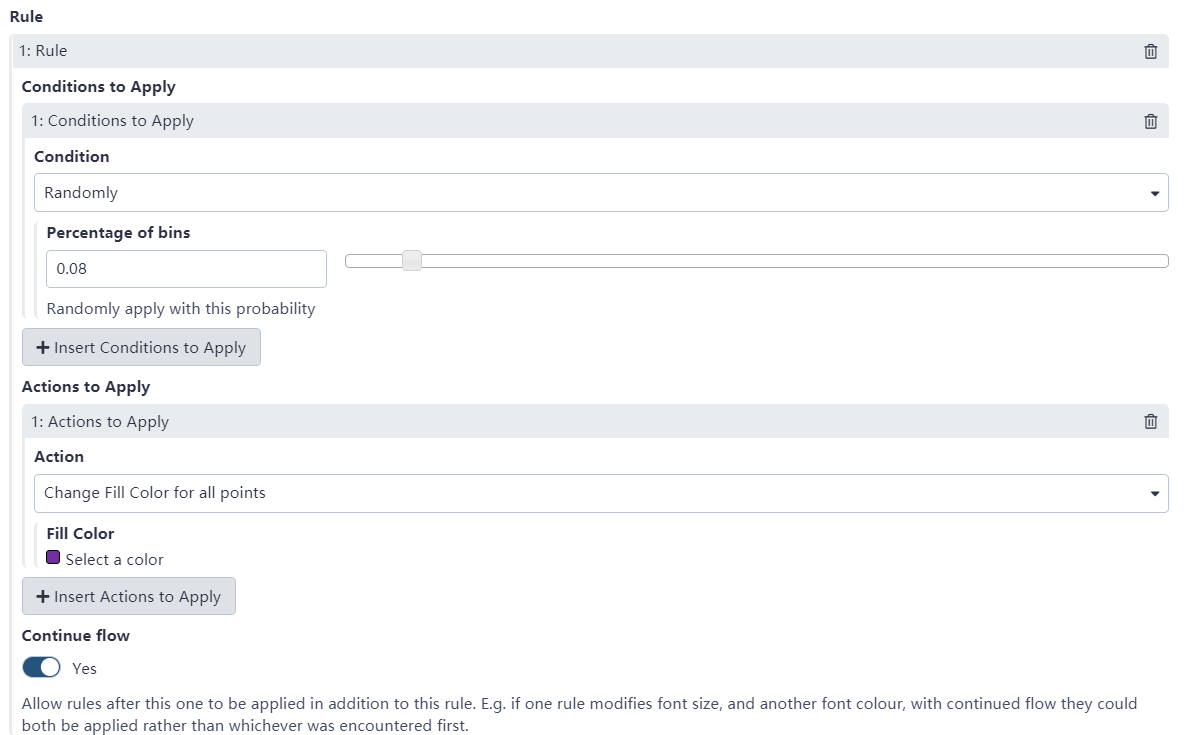Toggle the Continue flow switch
The image size is (1191, 735).
coord(41,667)
